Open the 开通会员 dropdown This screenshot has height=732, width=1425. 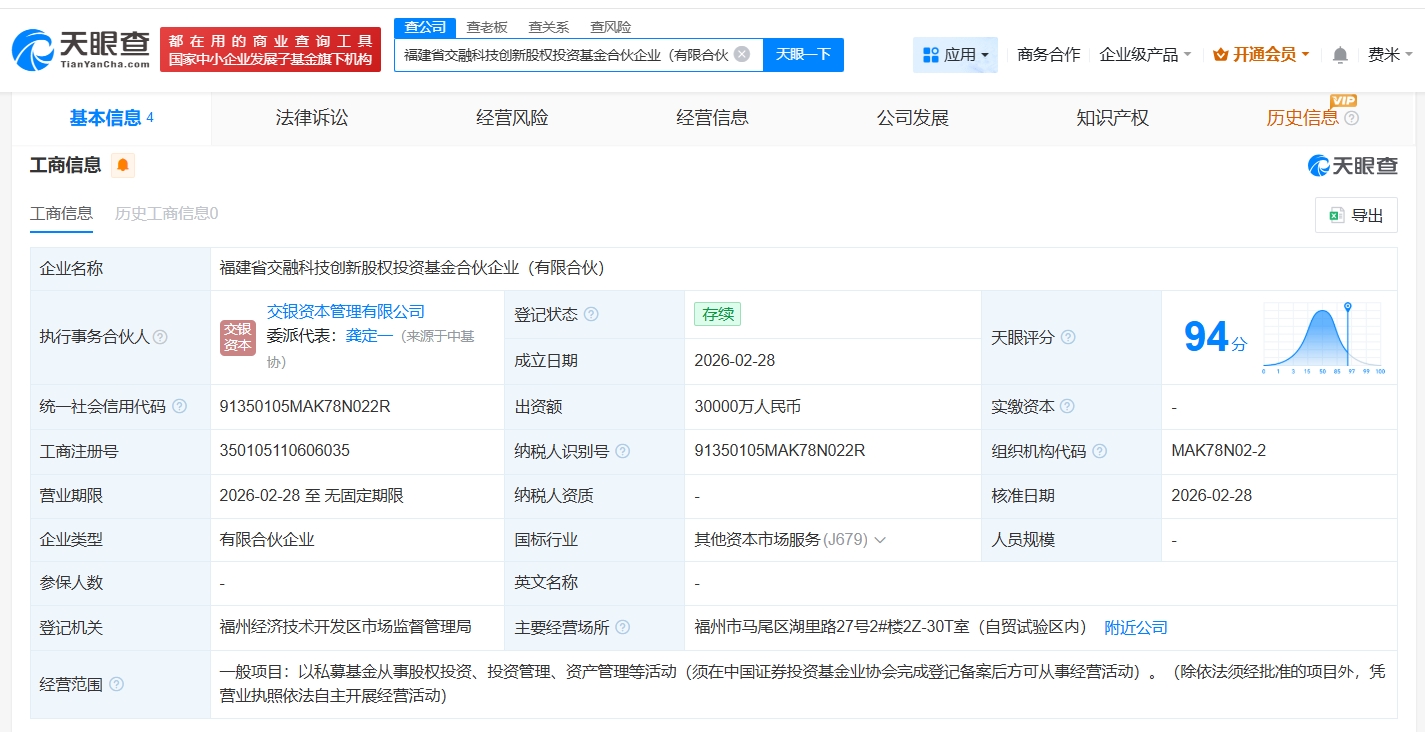[x=1261, y=55]
